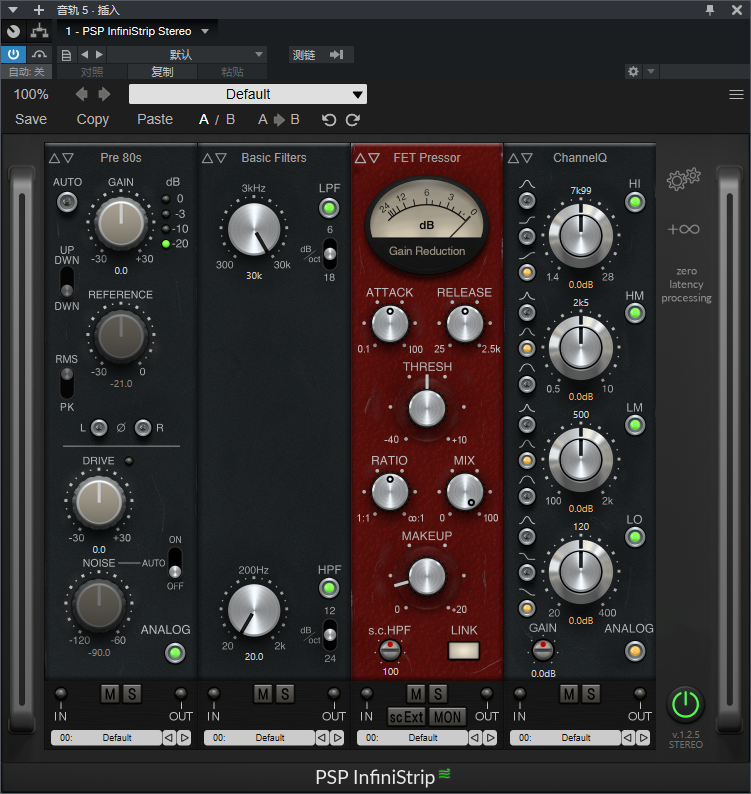
Task: Open the gears settings icon on right panel
Action: (684, 179)
